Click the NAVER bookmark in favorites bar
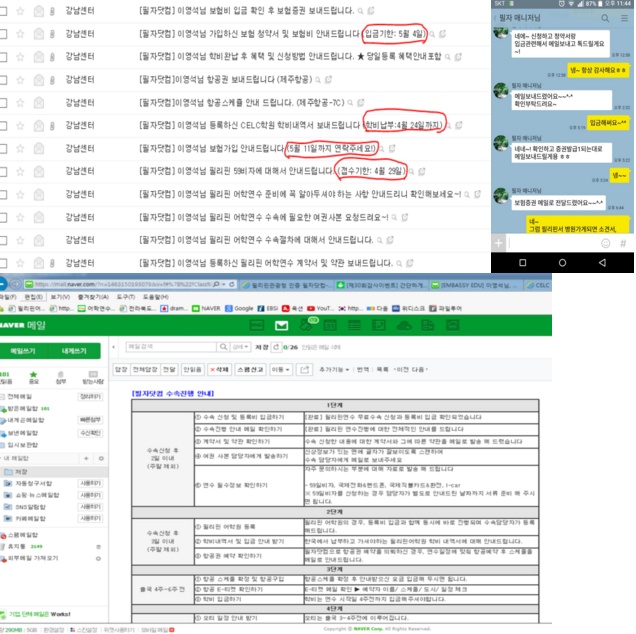This screenshot has height=634, width=636. [x=206, y=309]
